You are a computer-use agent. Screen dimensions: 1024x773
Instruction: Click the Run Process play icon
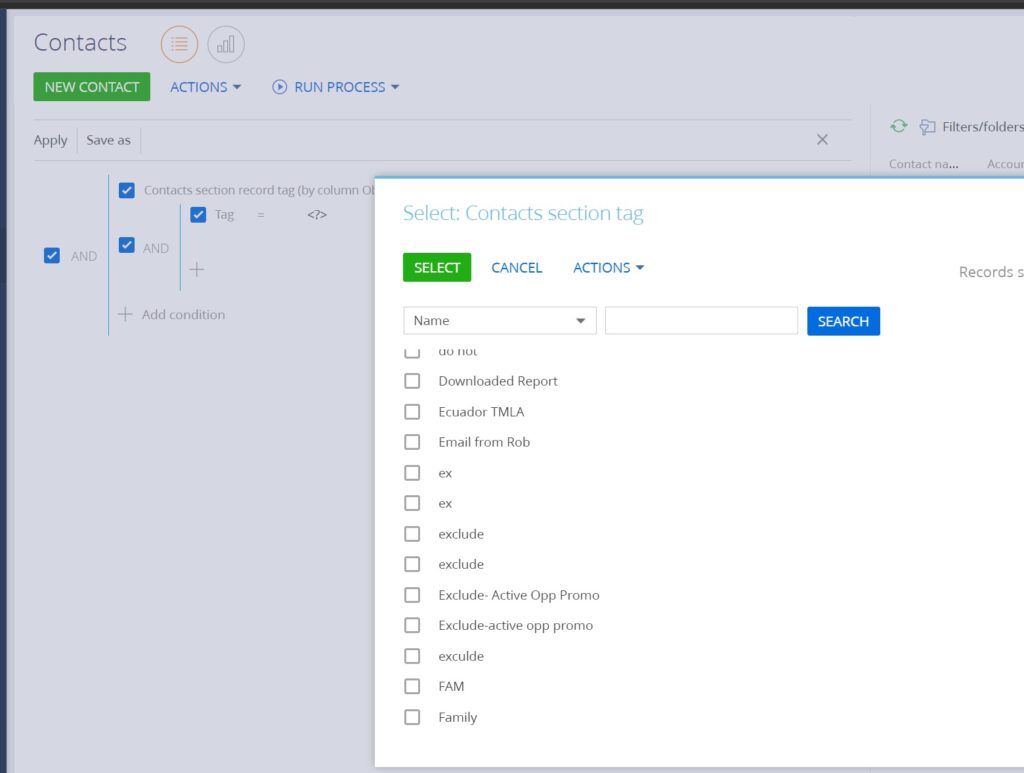280,87
